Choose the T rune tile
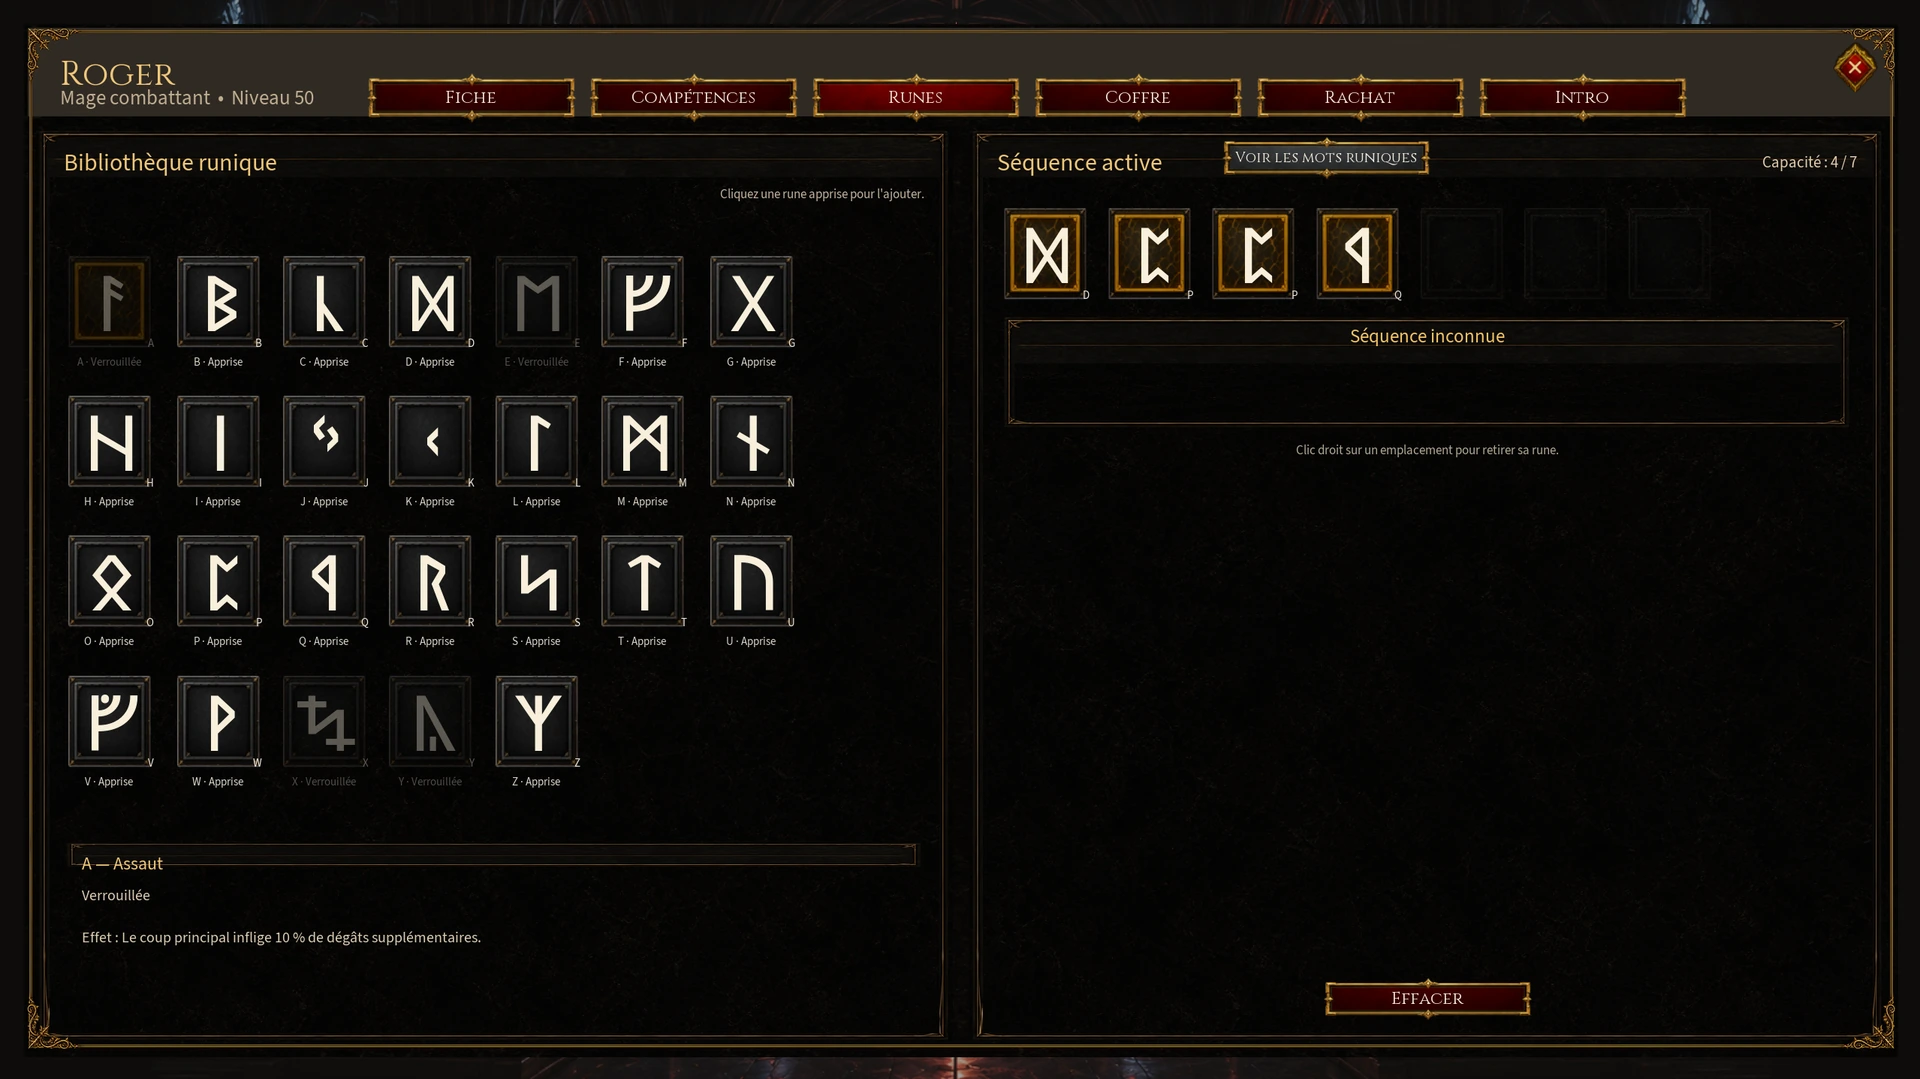 pos(642,581)
